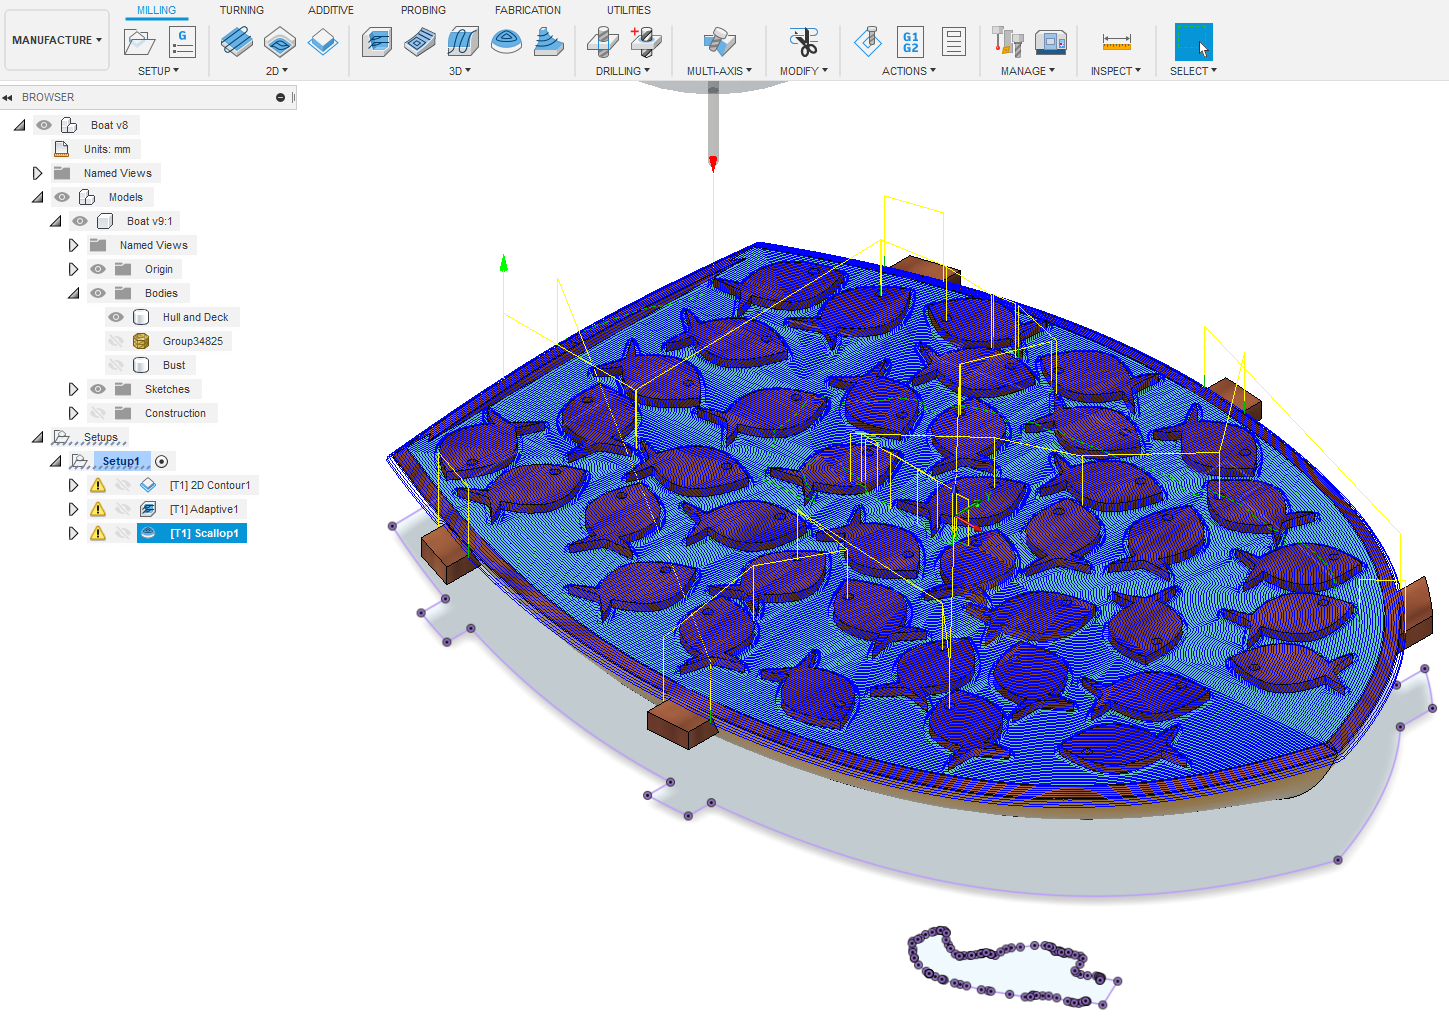
Task: Show the Group34825 body
Action: tap(116, 341)
